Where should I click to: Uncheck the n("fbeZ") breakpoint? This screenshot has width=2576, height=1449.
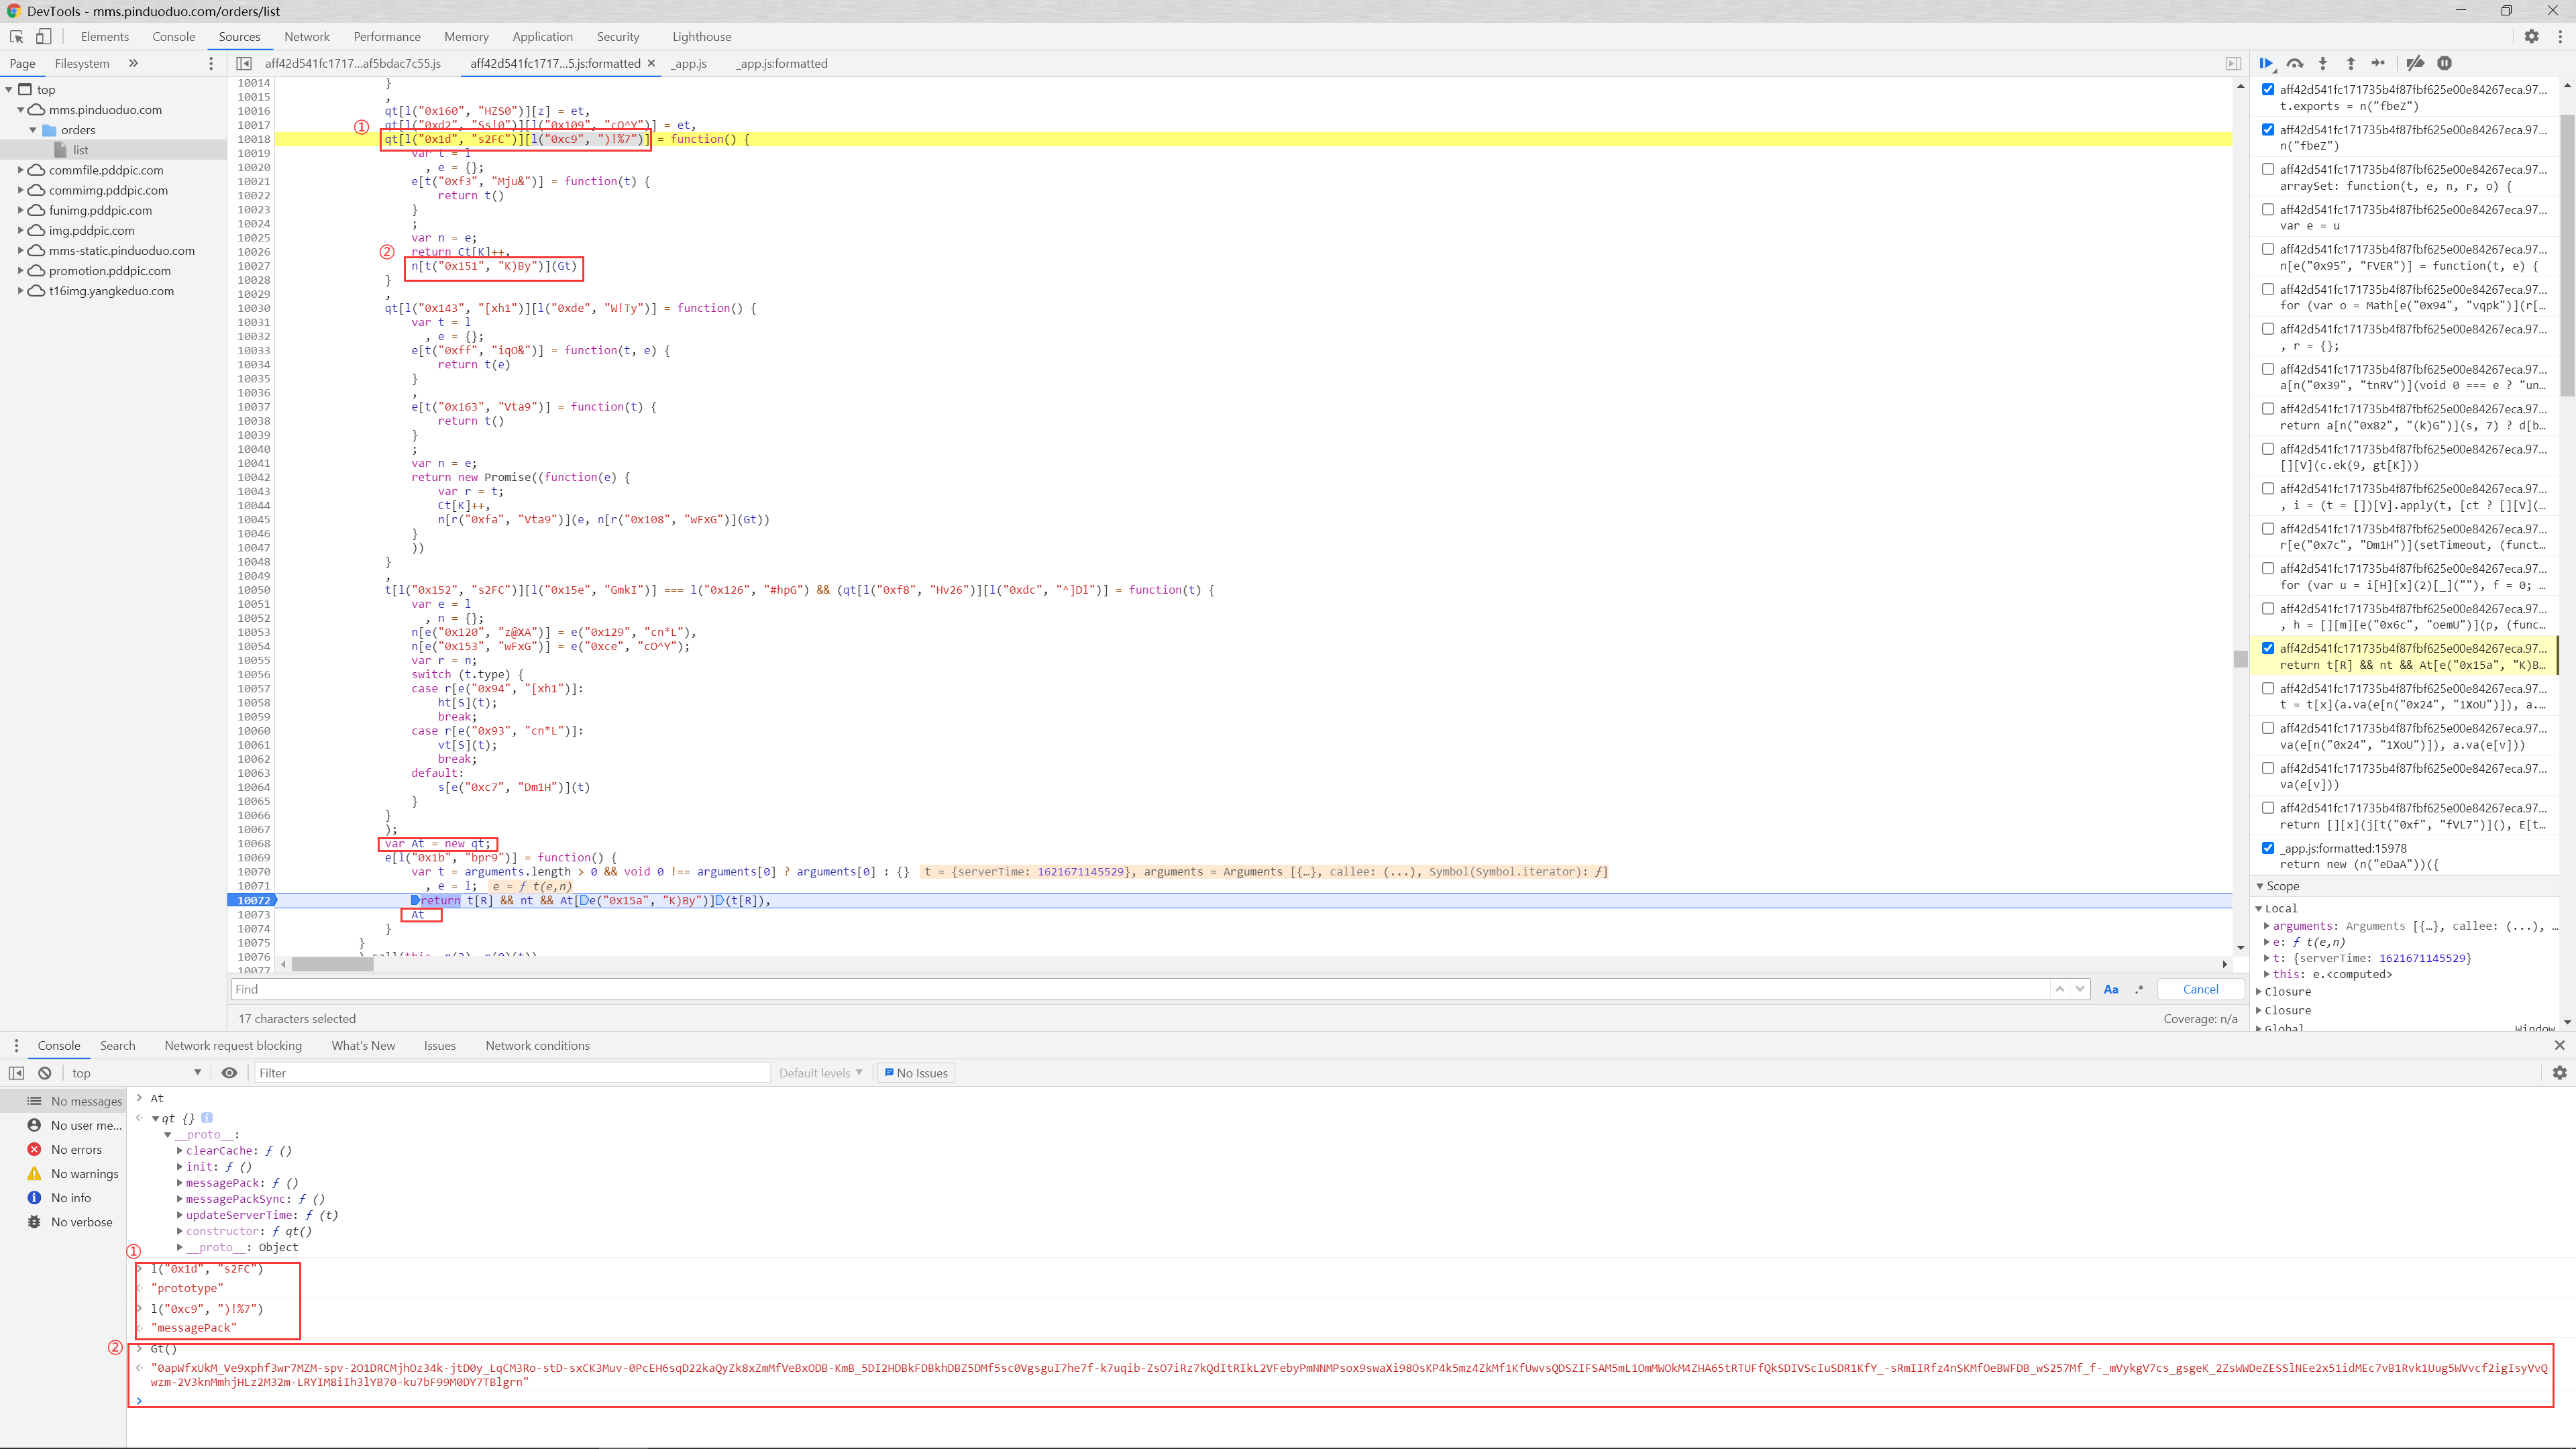2268,129
